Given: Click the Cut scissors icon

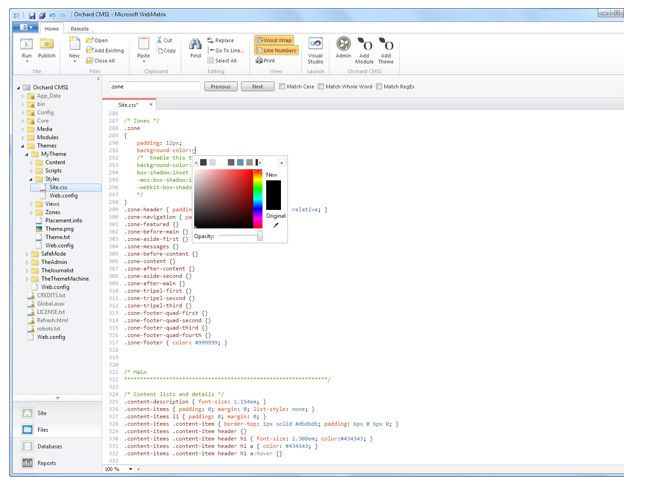Looking at the screenshot, I should tap(159, 40).
